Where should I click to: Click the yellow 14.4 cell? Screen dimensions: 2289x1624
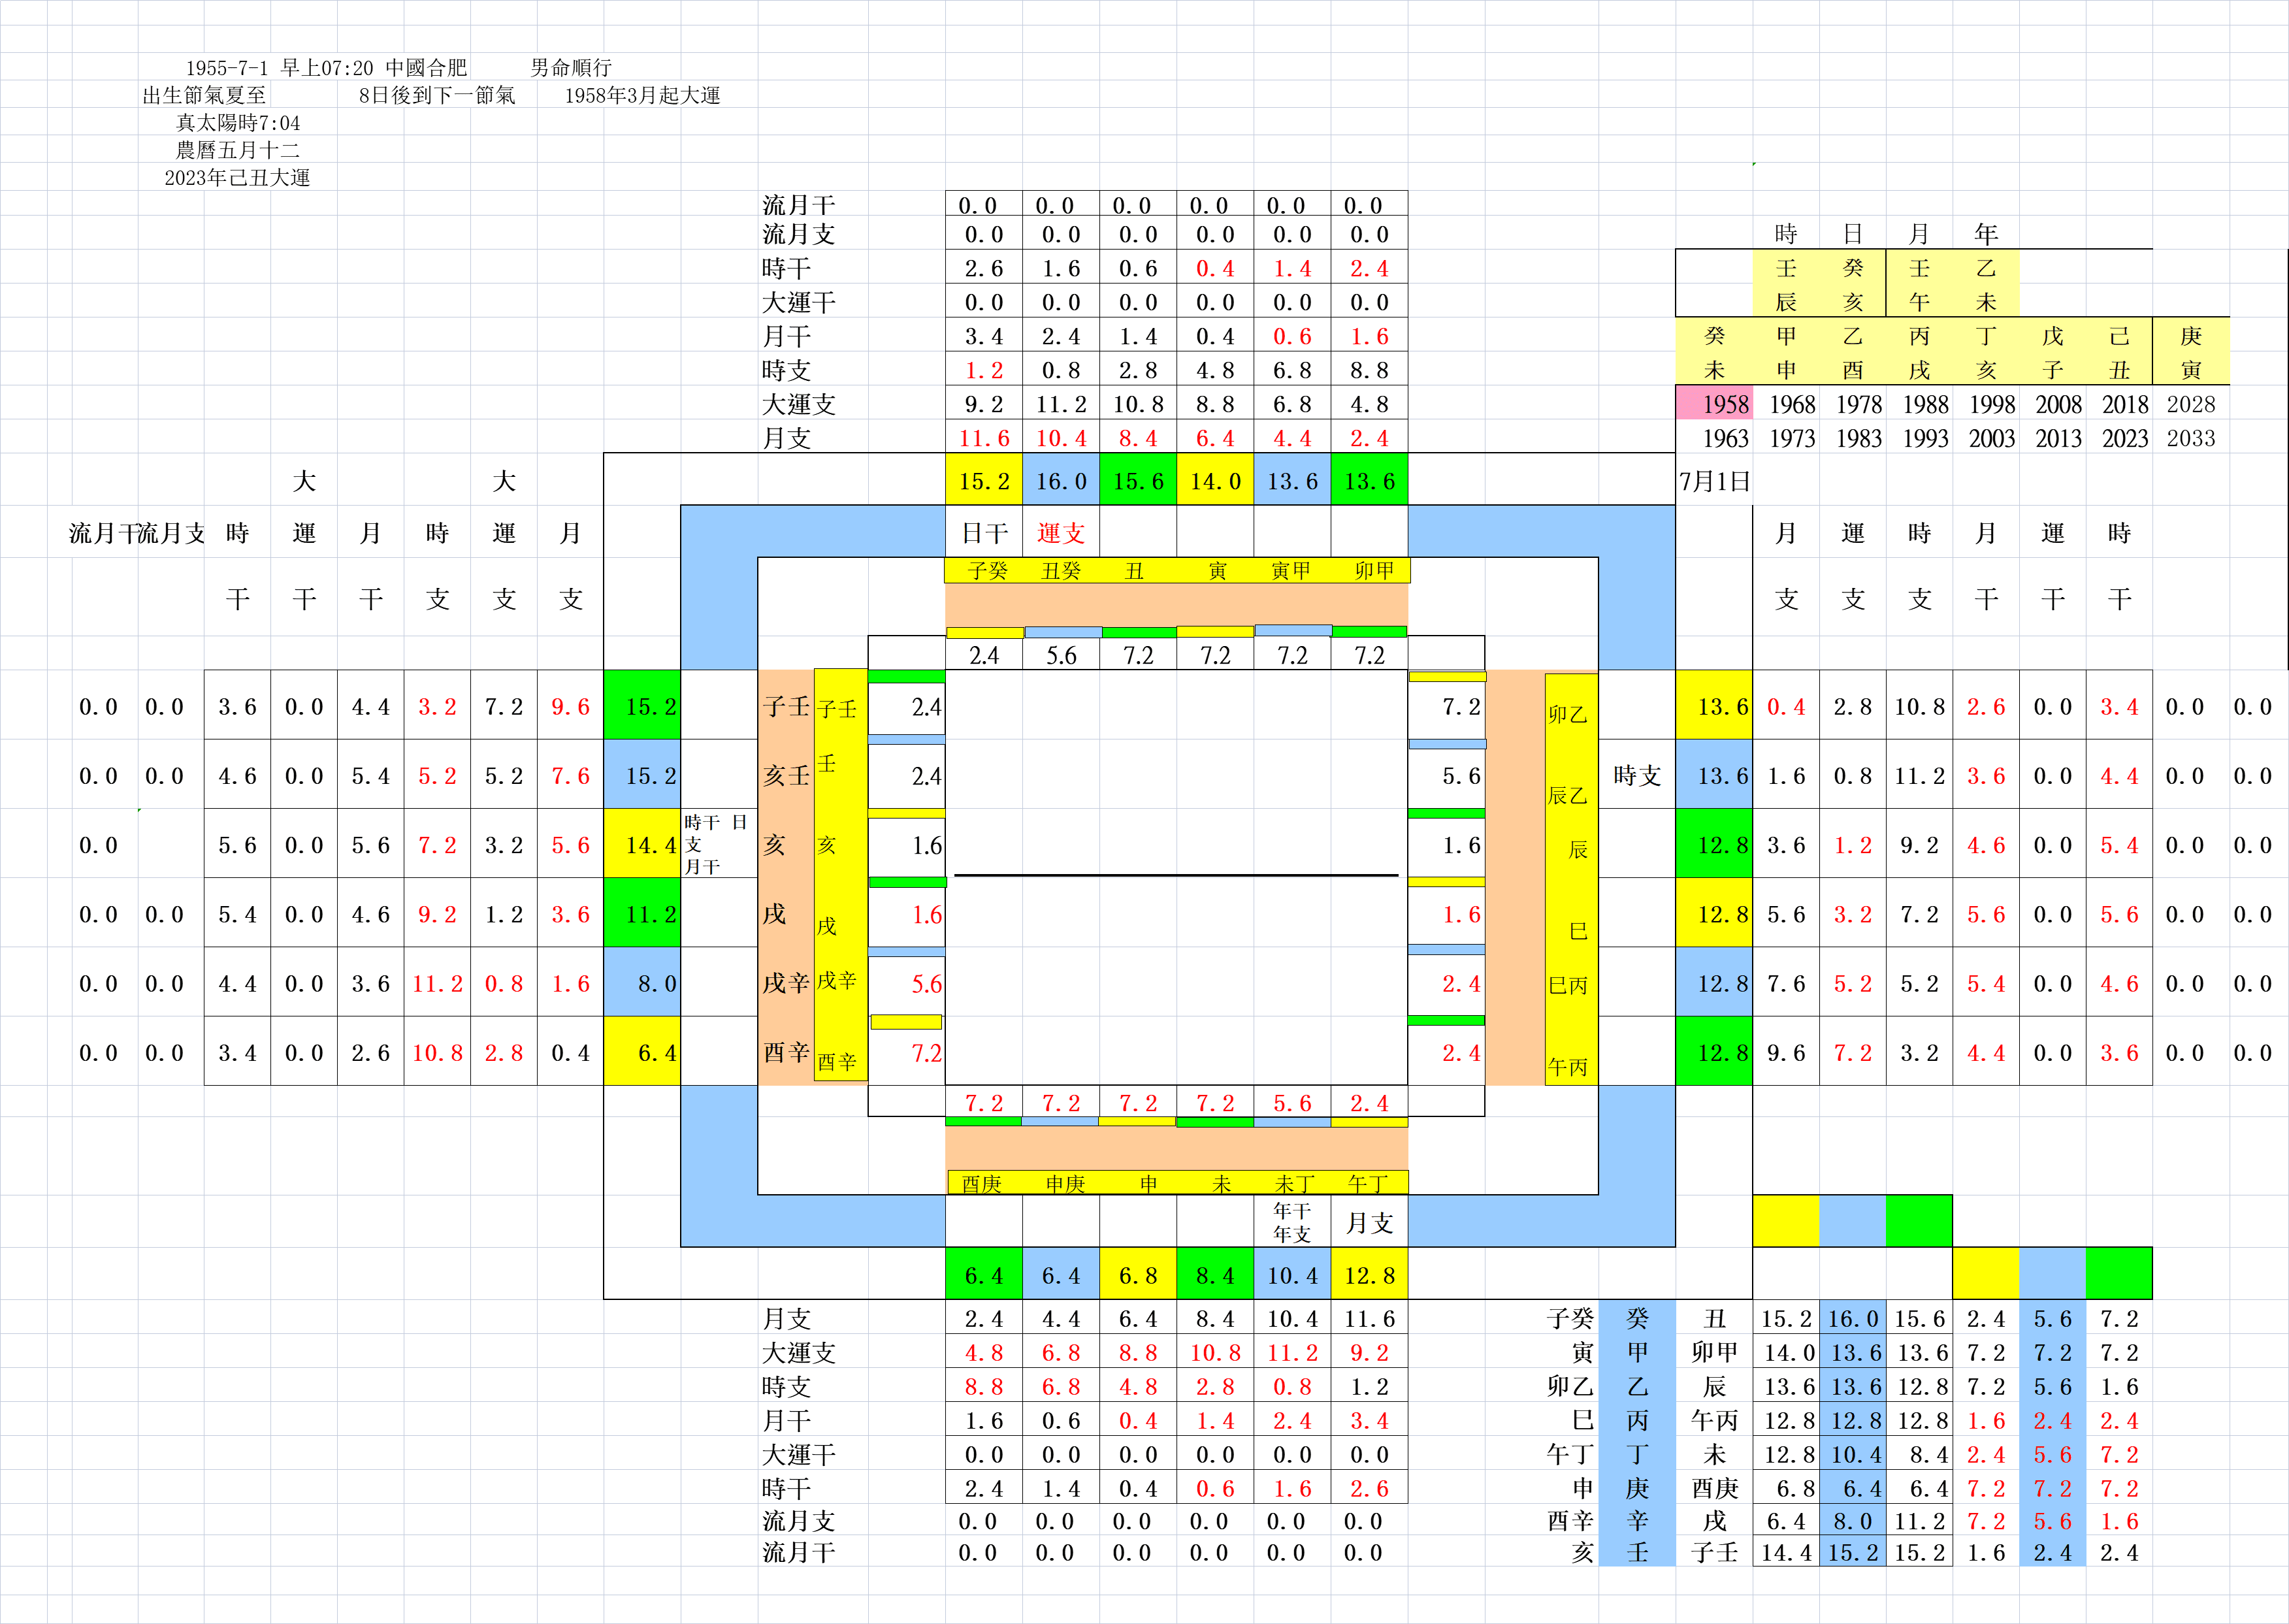point(642,844)
